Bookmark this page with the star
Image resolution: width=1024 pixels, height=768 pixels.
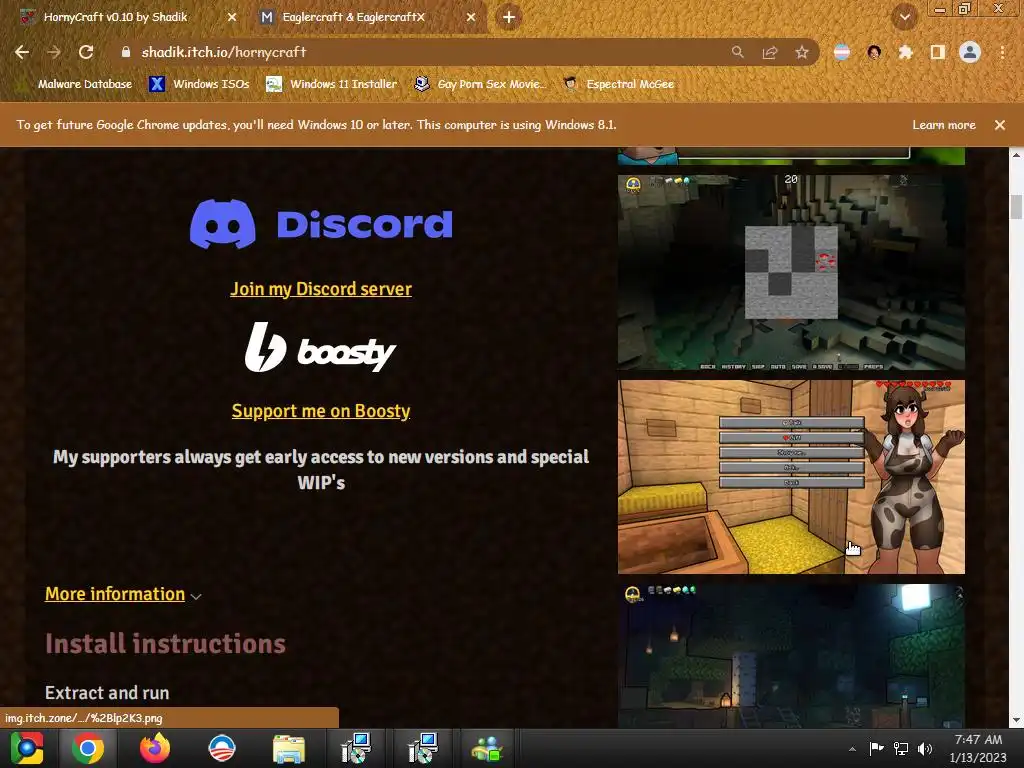click(802, 52)
